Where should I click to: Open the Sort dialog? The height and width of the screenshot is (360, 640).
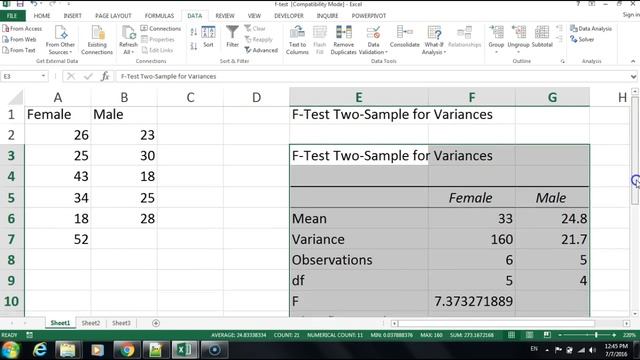click(208, 37)
